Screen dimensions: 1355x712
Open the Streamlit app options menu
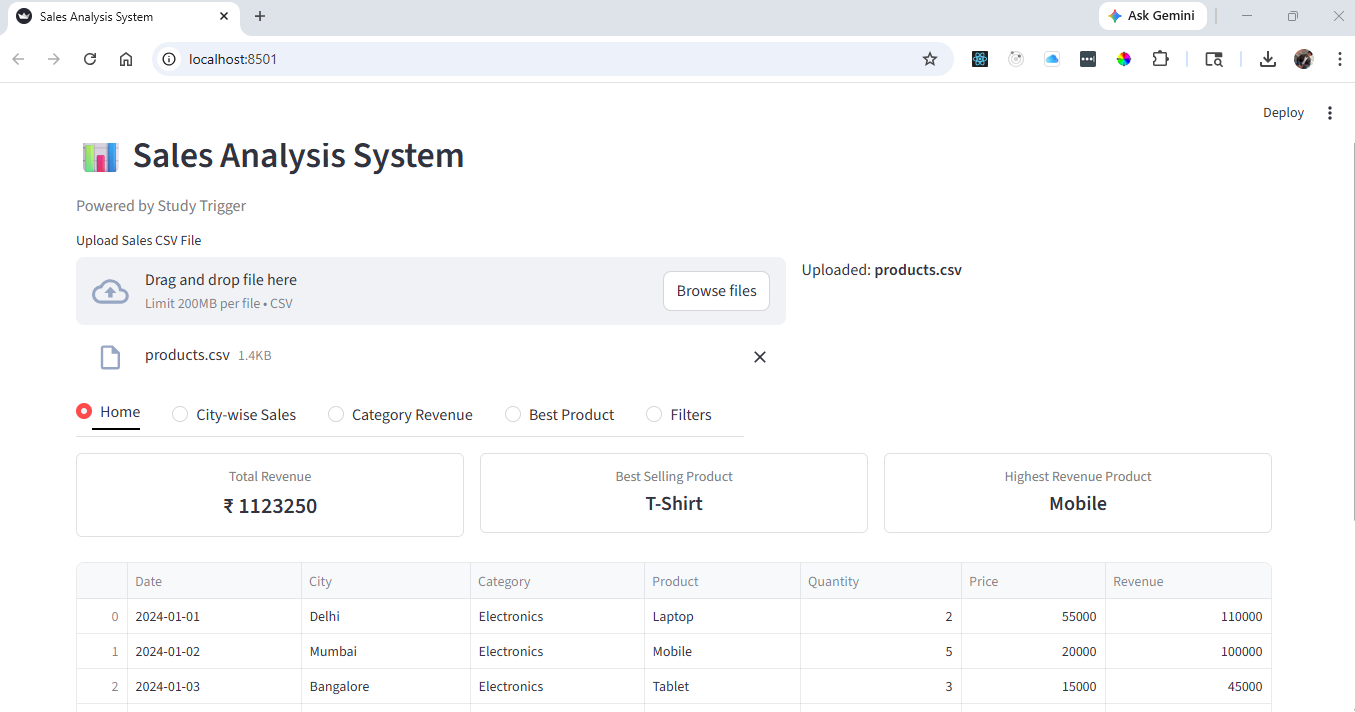1330,112
